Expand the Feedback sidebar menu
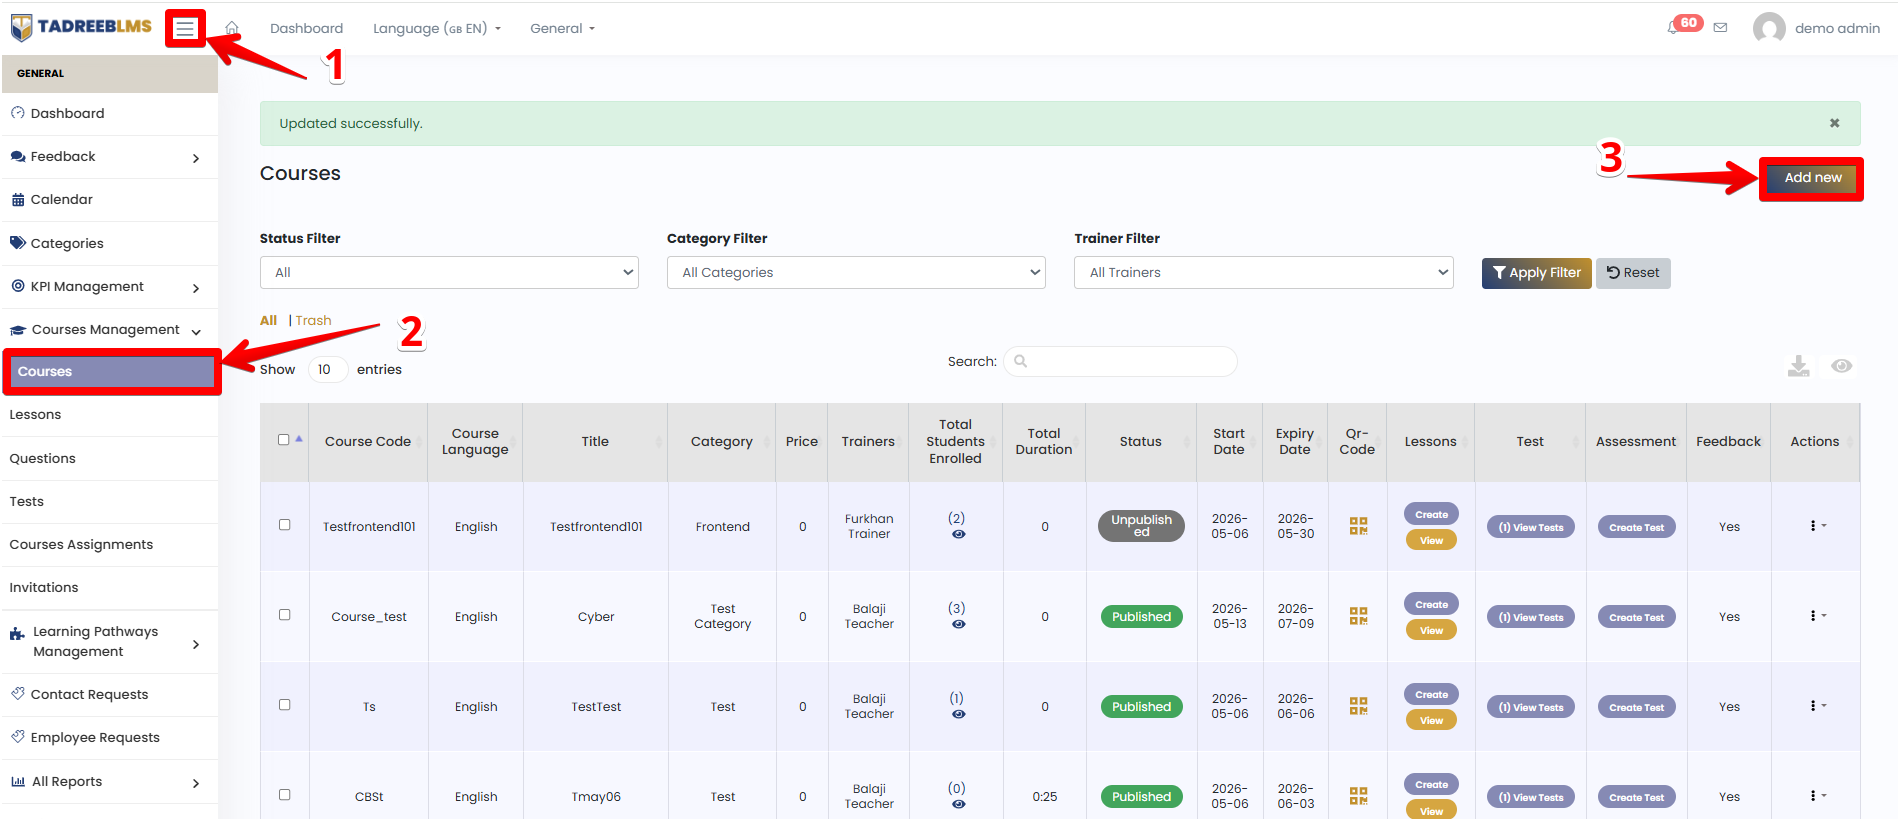 coord(110,157)
